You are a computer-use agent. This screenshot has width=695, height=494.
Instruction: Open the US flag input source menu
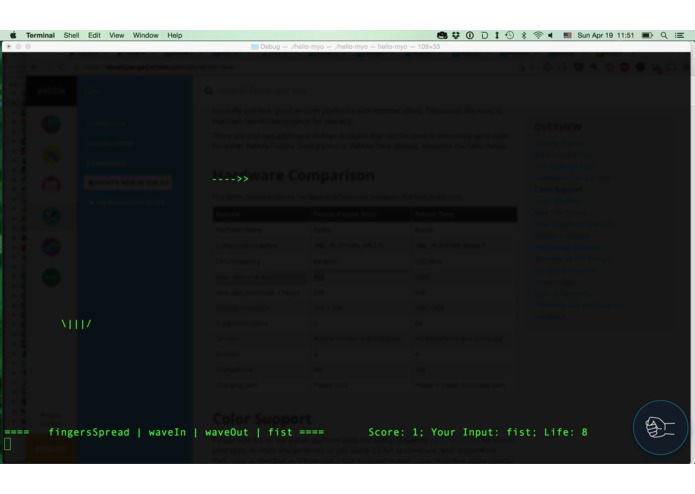567,35
